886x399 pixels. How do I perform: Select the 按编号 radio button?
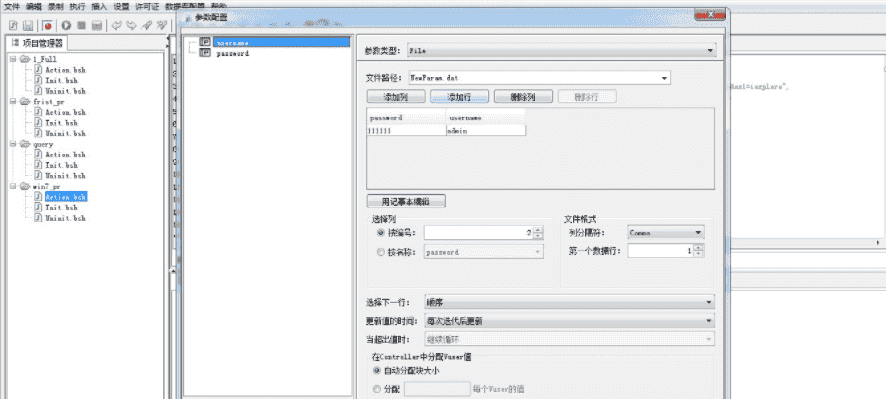(x=380, y=232)
